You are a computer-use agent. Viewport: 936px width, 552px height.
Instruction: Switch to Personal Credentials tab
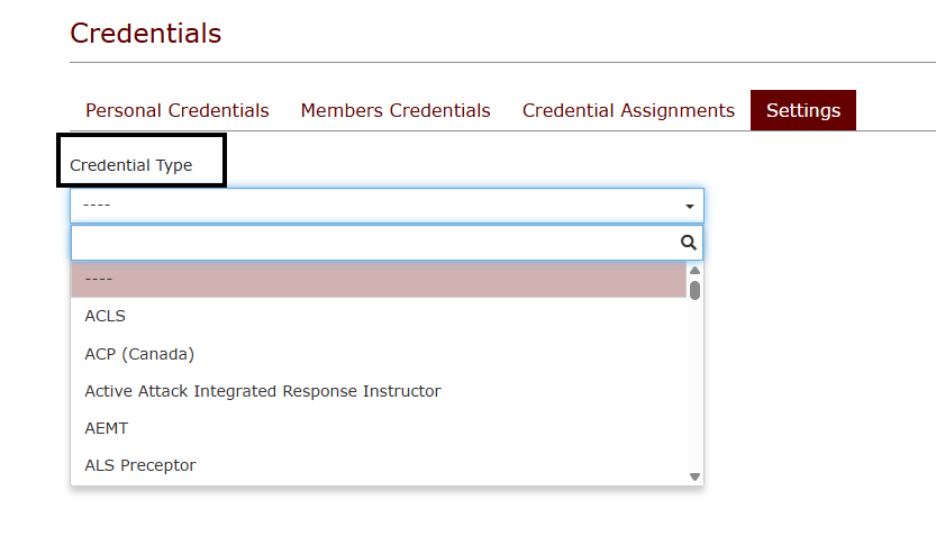tap(177, 110)
